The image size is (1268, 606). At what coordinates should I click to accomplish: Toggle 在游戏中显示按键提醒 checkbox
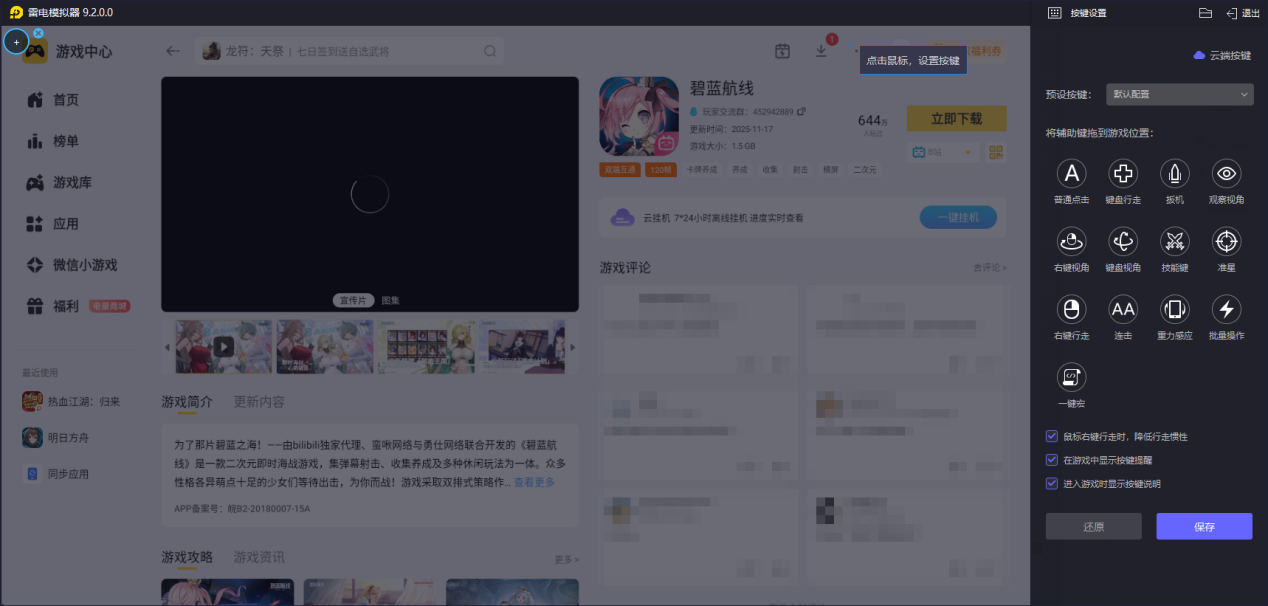point(1051,460)
